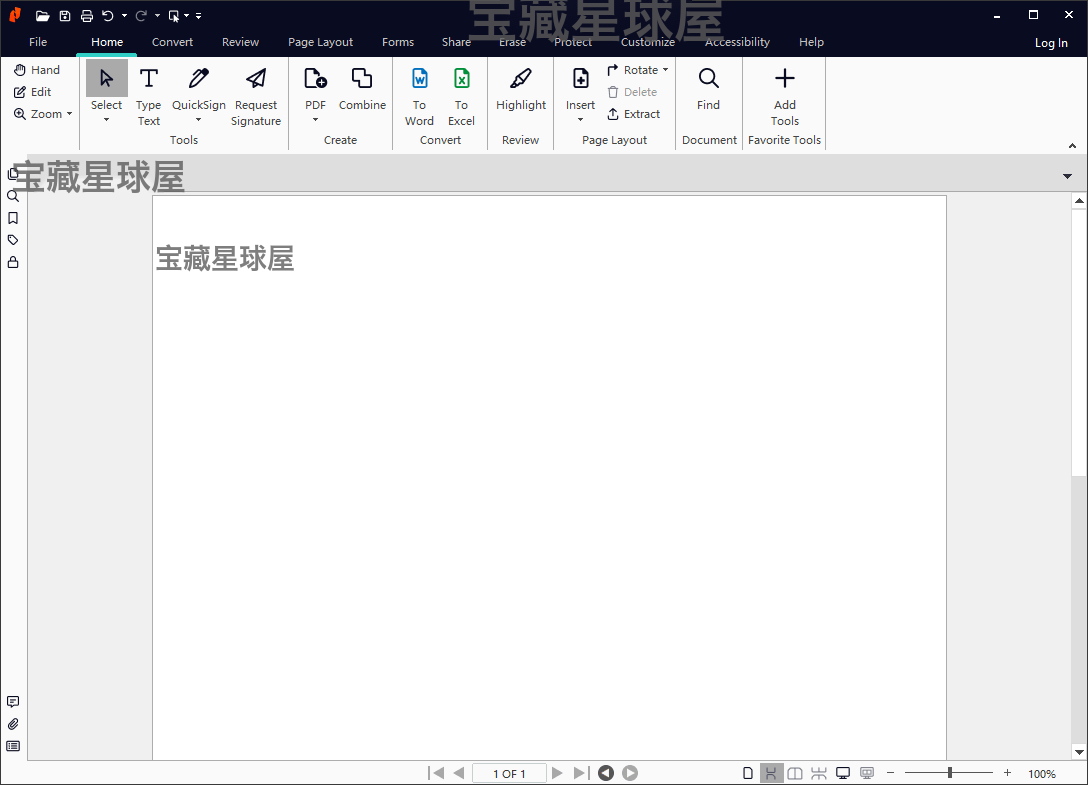Open the Tags pane in the sidebar

[13, 240]
